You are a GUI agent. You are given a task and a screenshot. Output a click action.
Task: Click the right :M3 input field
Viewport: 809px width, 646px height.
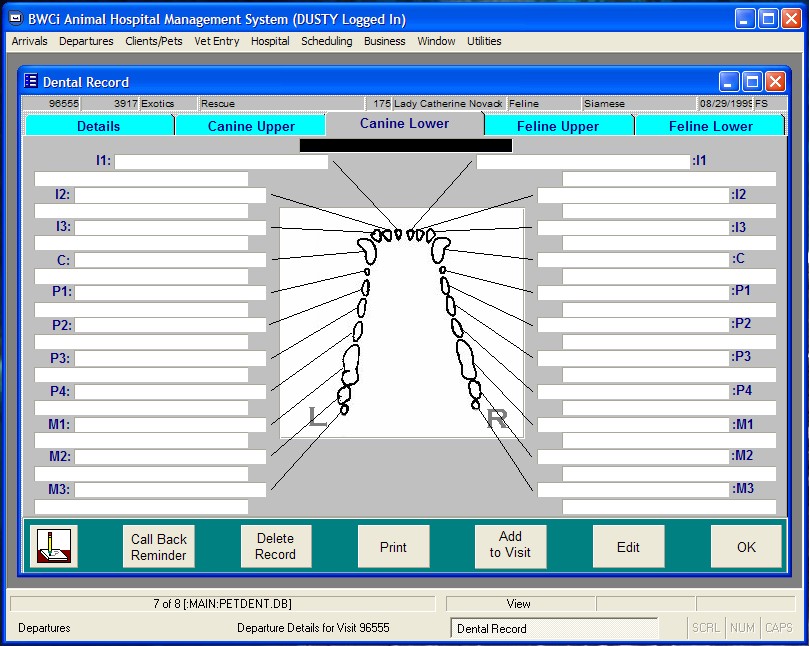[633, 490]
